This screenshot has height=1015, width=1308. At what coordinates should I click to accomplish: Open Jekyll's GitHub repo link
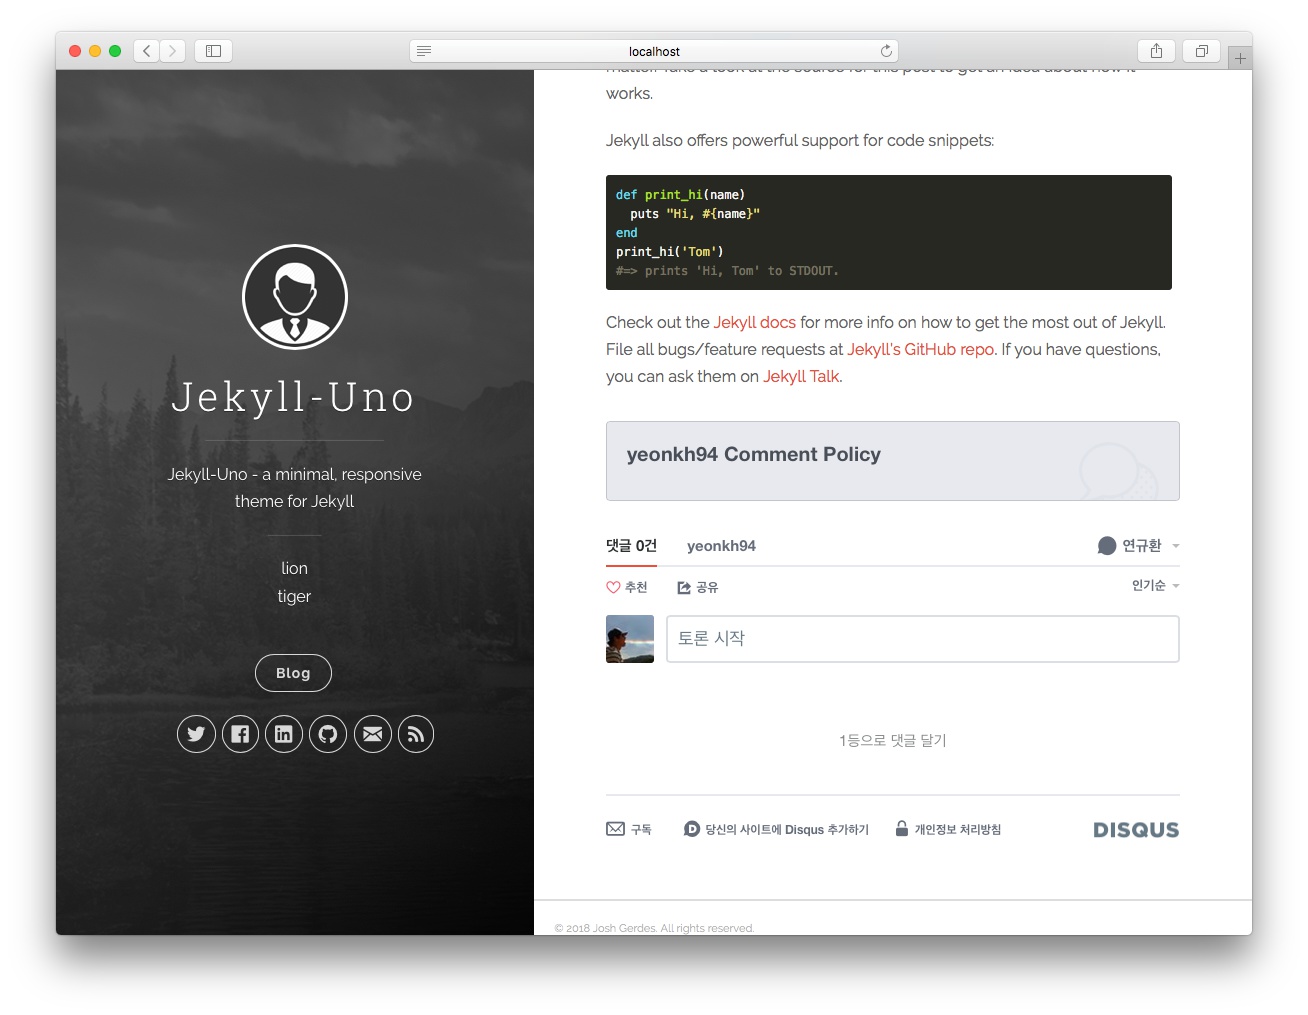[921, 349]
